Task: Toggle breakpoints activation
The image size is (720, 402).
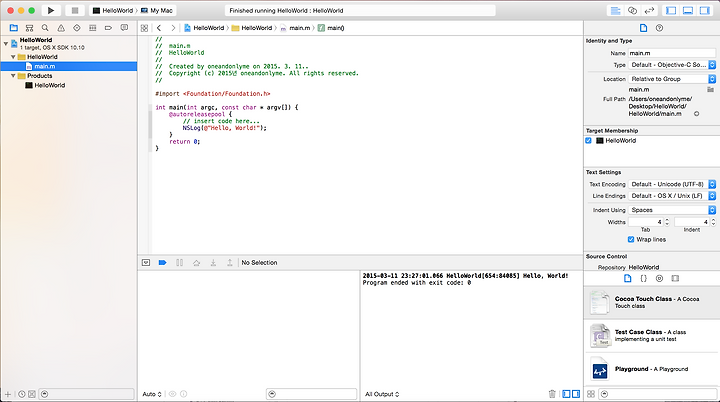Action: 163,263
